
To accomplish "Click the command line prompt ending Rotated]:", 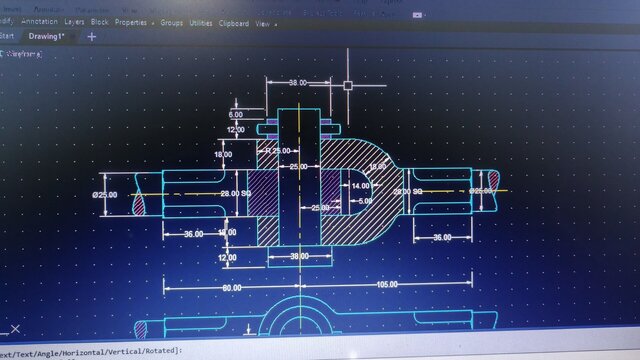I will [91, 352].
